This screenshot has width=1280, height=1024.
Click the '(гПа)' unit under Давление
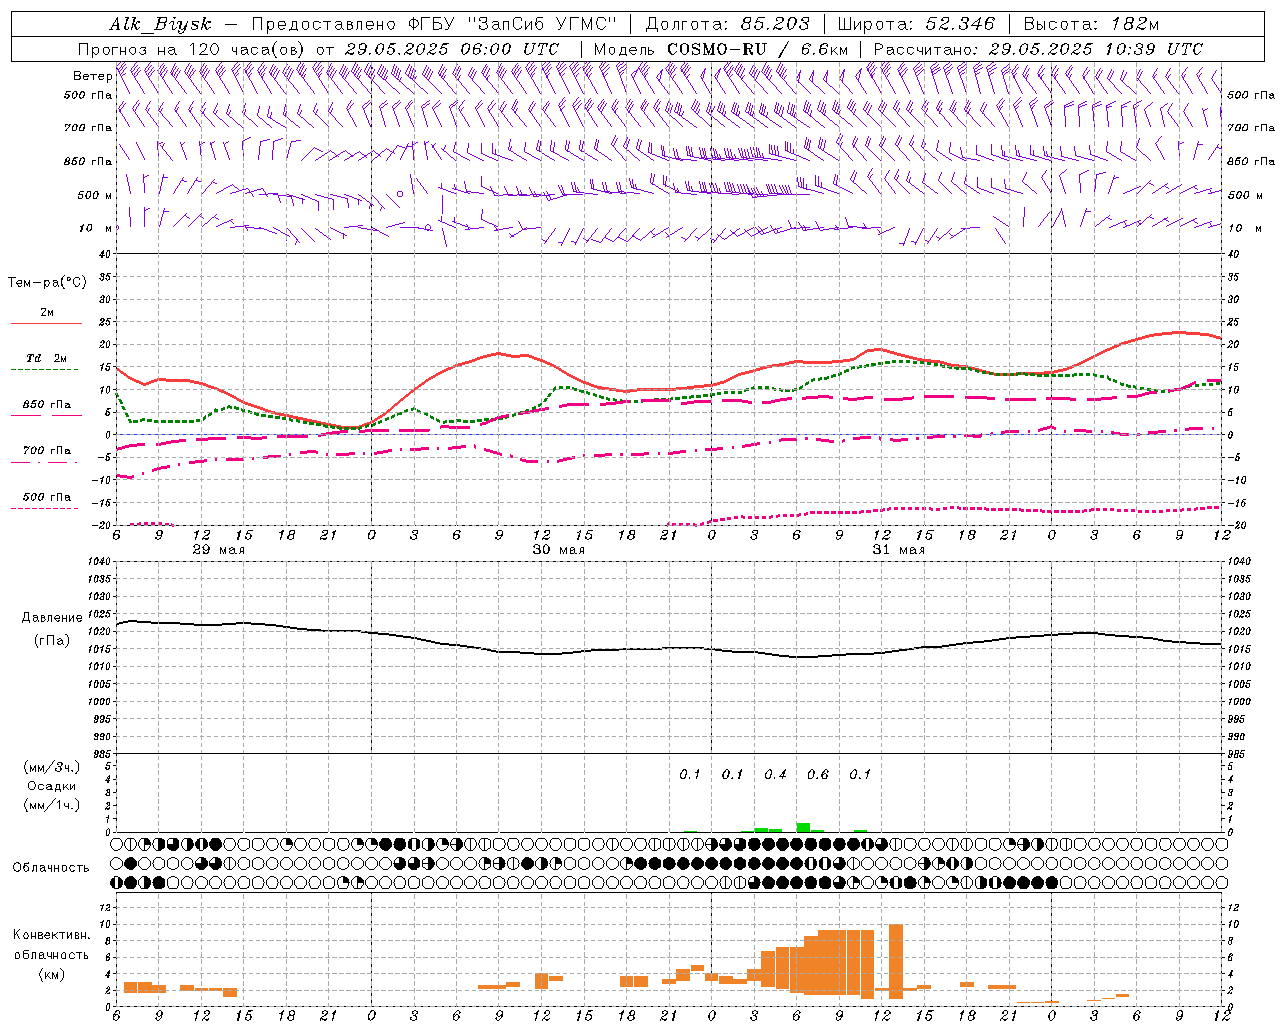pyautogui.click(x=52, y=641)
